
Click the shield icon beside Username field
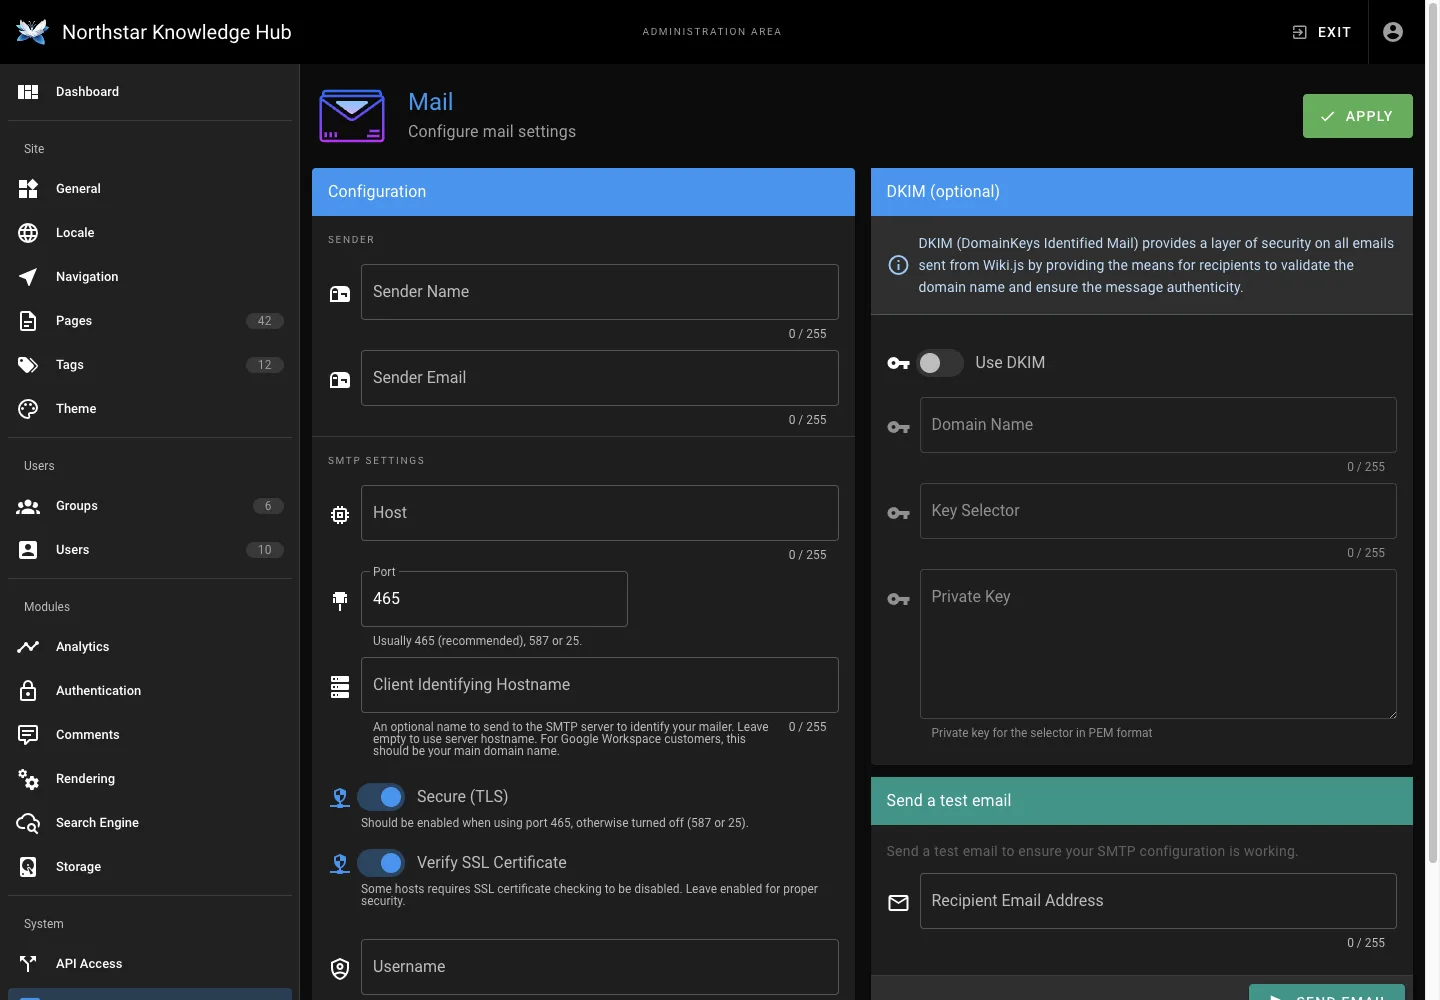pos(340,969)
